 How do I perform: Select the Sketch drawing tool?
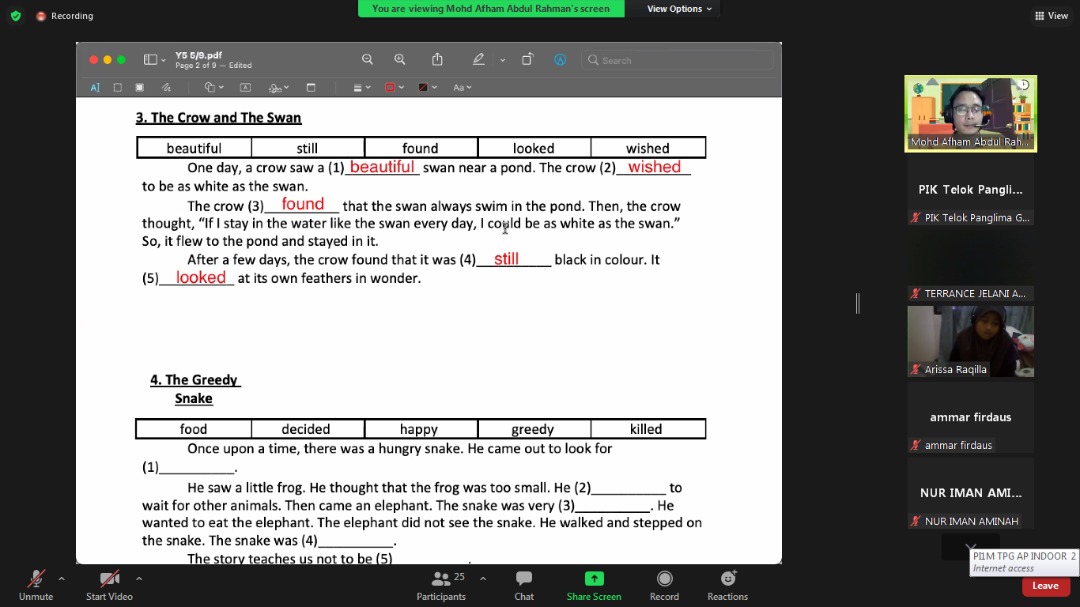[x=166, y=88]
